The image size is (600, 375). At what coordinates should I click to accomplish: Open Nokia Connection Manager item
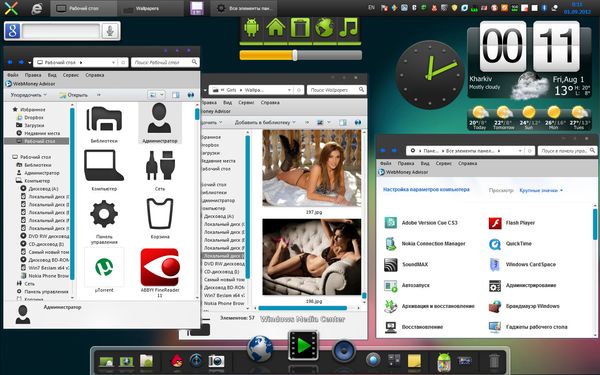click(425, 244)
